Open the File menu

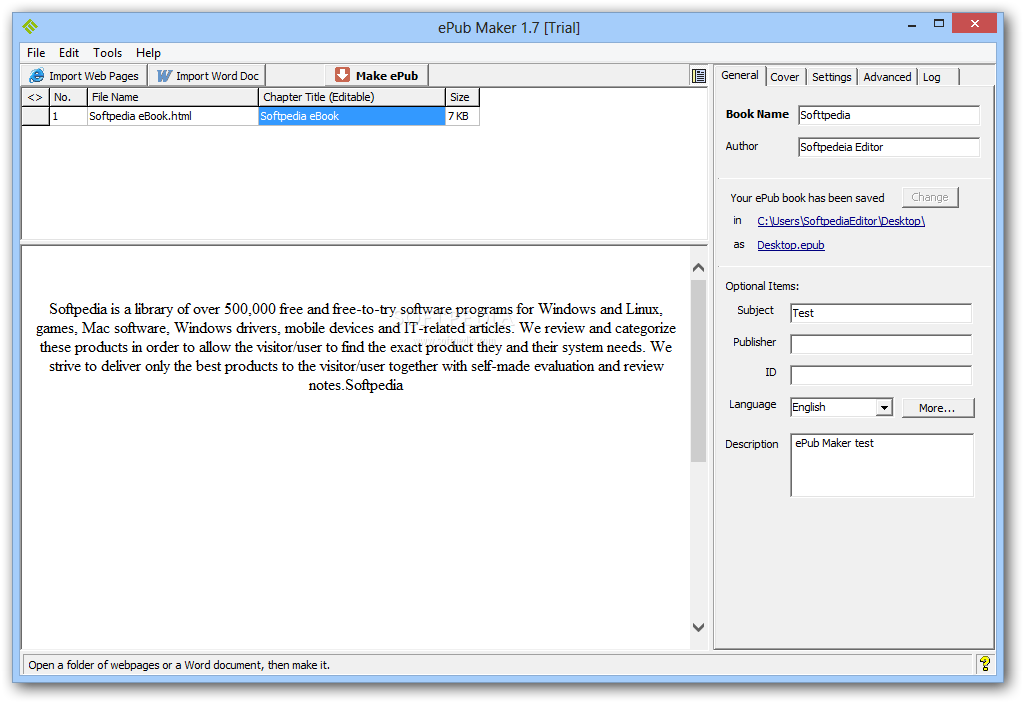coord(36,53)
